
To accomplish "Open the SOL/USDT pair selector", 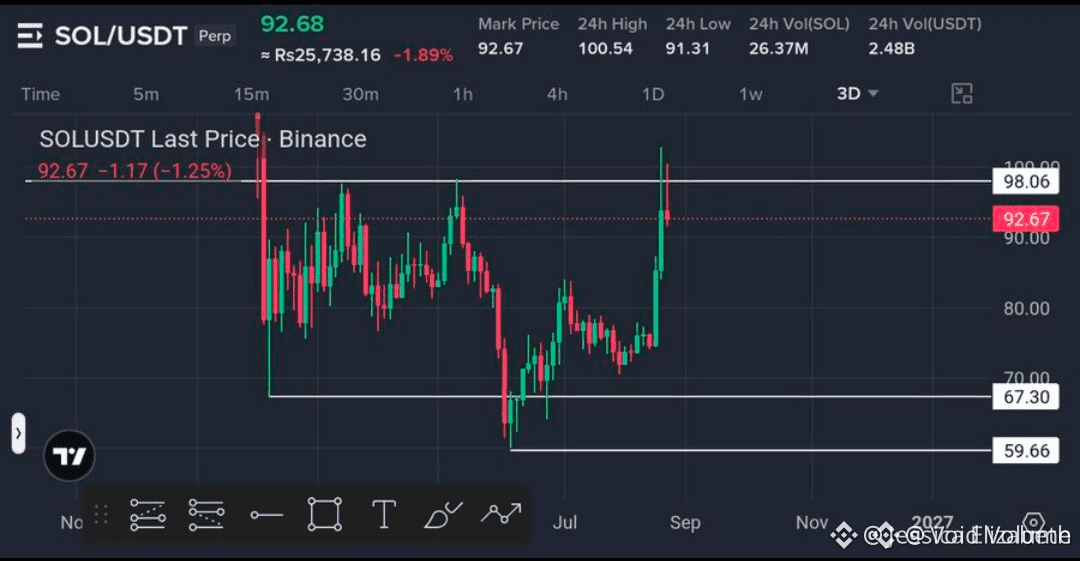I will point(121,36).
